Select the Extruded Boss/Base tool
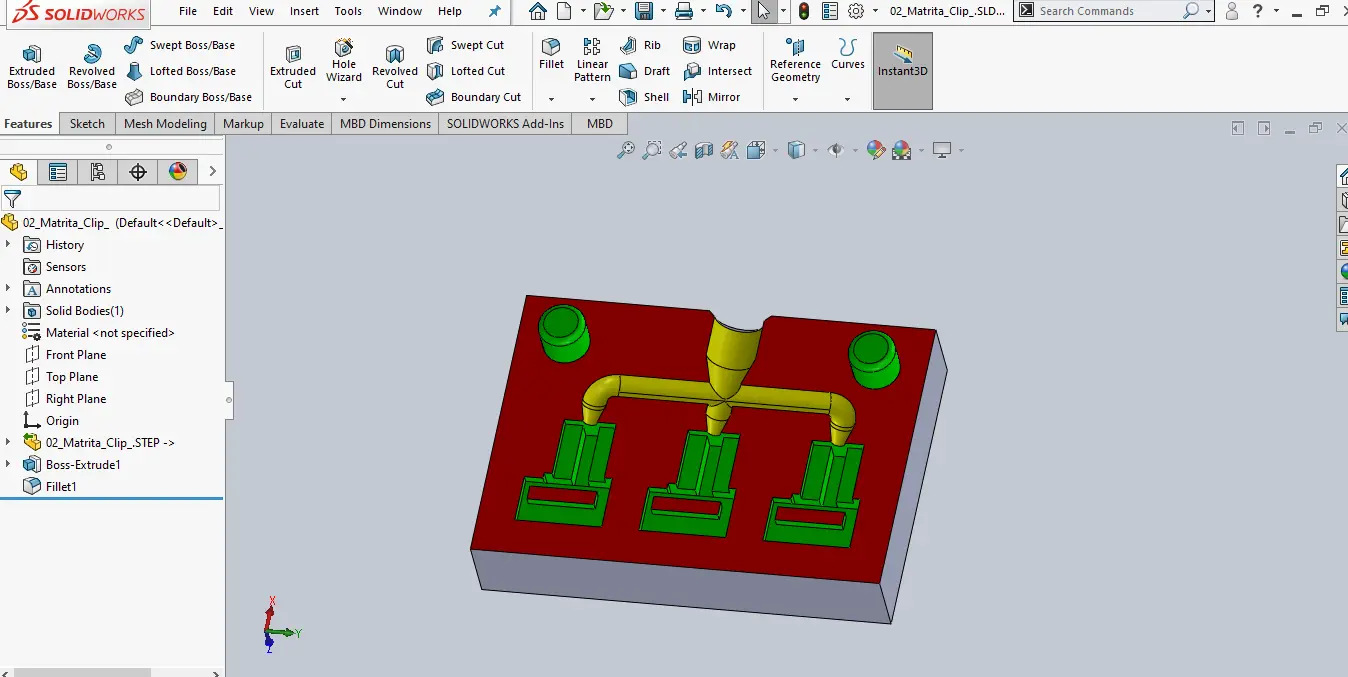 pyautogui.click(x=31, y=62)
